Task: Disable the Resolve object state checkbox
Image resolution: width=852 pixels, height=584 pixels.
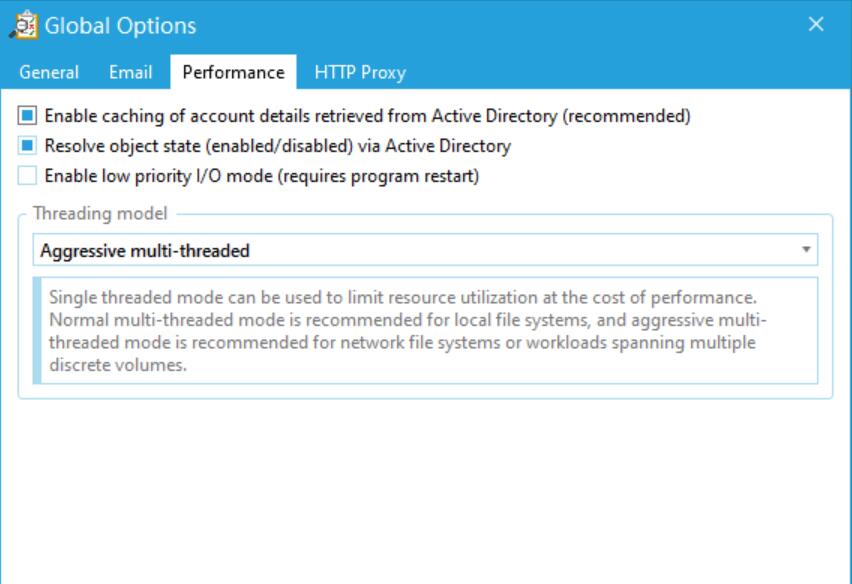Action: pyautogui.click(x=27, y=146)
